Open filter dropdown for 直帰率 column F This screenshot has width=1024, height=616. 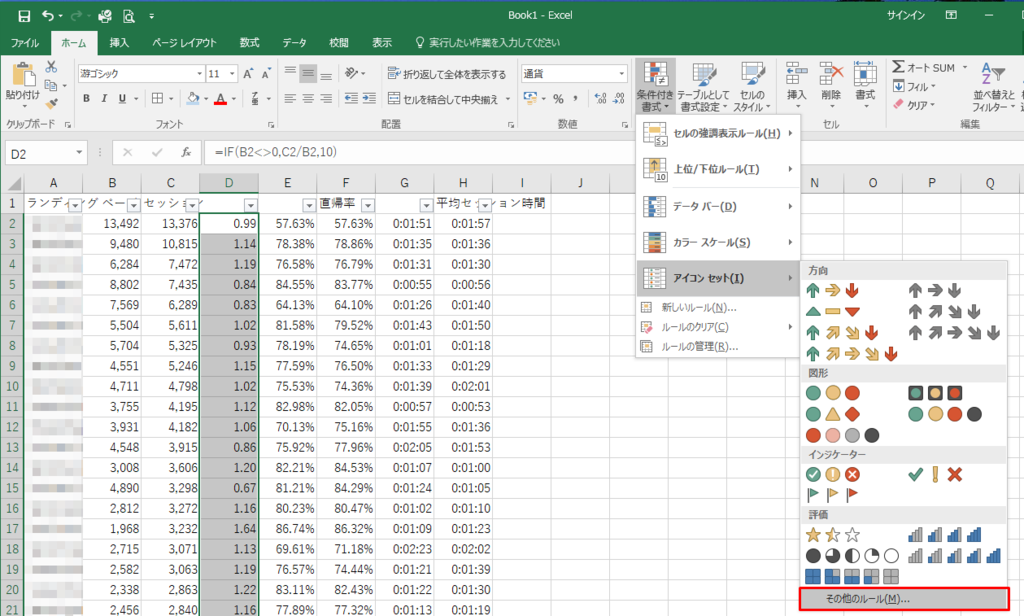(x=368, y=206)
